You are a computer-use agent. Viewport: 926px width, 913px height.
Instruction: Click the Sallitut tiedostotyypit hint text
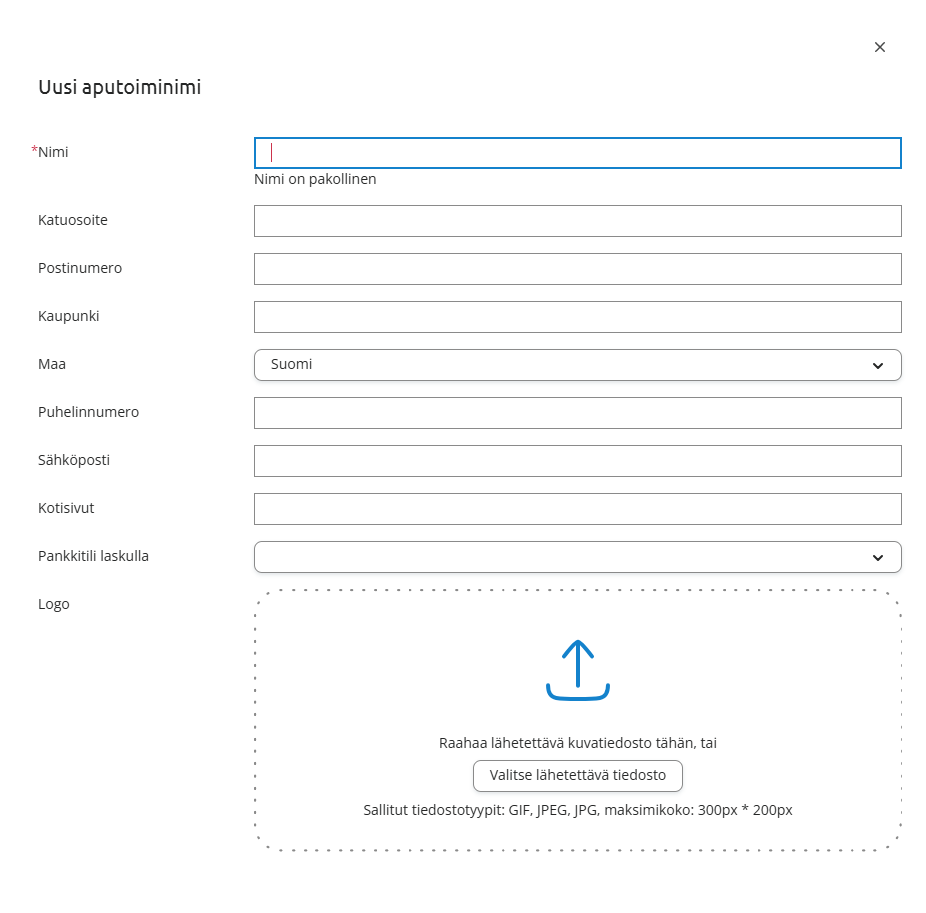578,810
